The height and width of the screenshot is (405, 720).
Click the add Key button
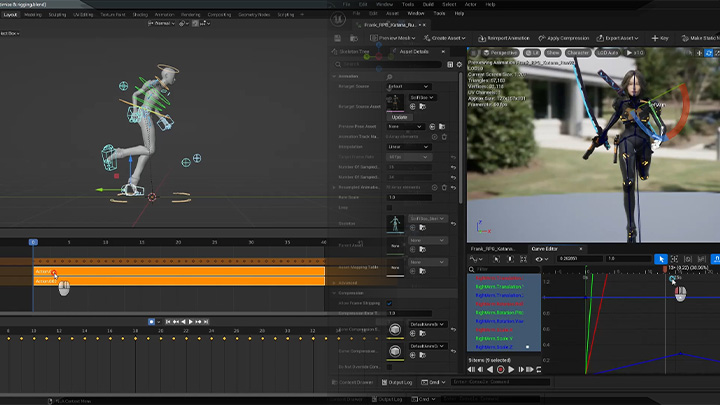(660, 38)
